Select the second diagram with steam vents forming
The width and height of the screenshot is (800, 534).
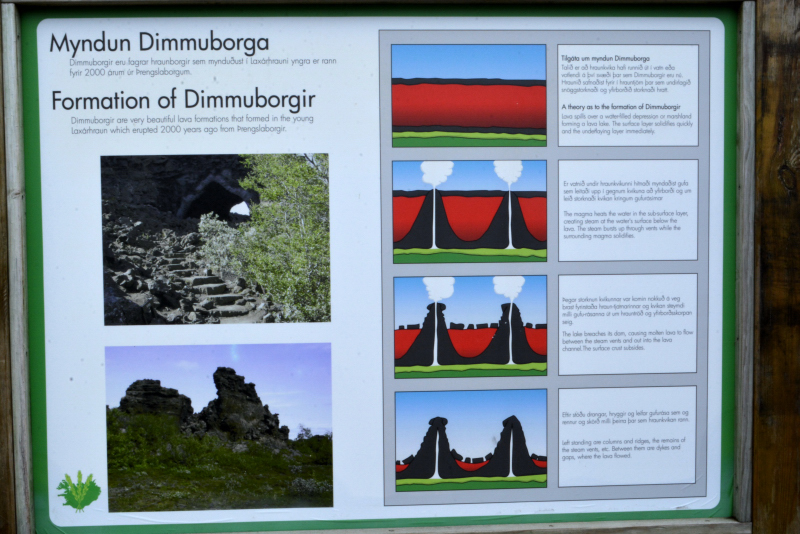click(x=469, y=211)
